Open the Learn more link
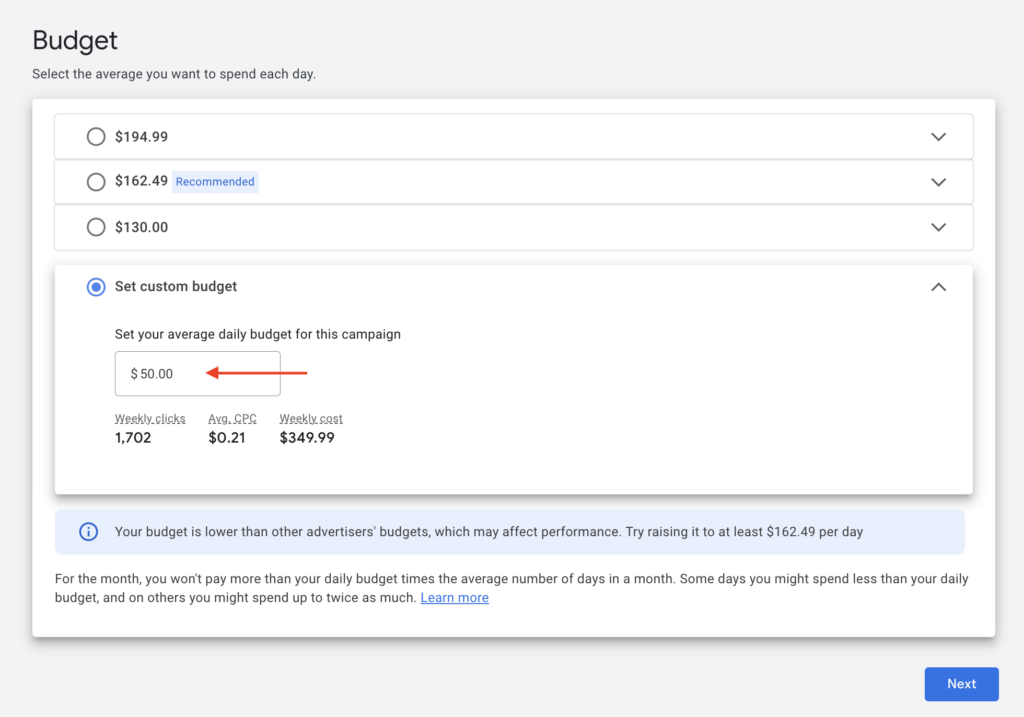Image resolution: width=1024 pixels, height=717 pixels. pos(454,598)
